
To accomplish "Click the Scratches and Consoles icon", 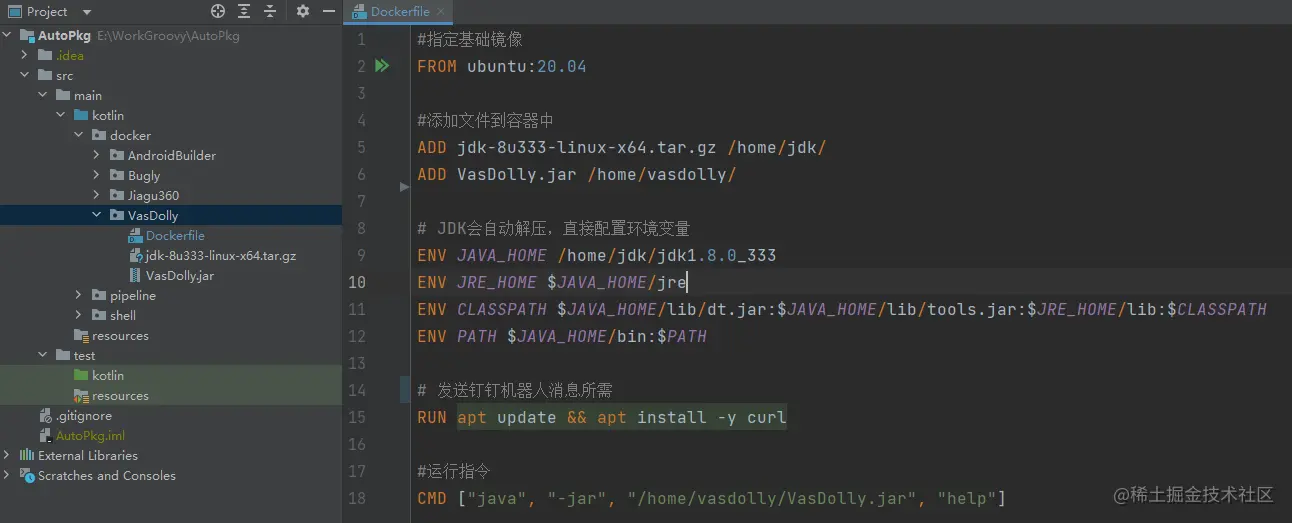I will point(27,476).
